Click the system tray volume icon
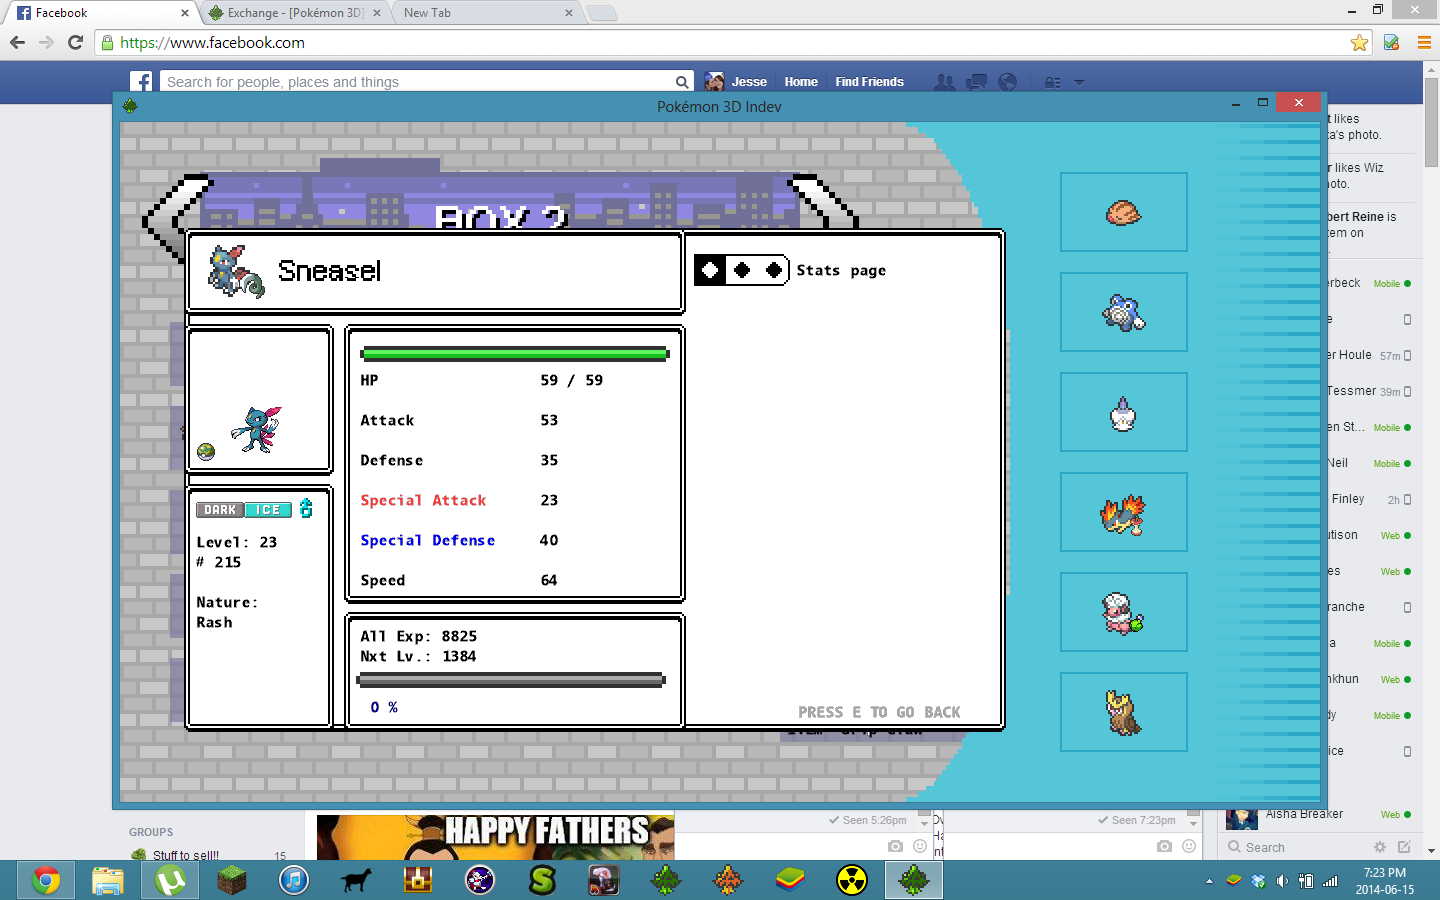 (x=1283, y=881)
